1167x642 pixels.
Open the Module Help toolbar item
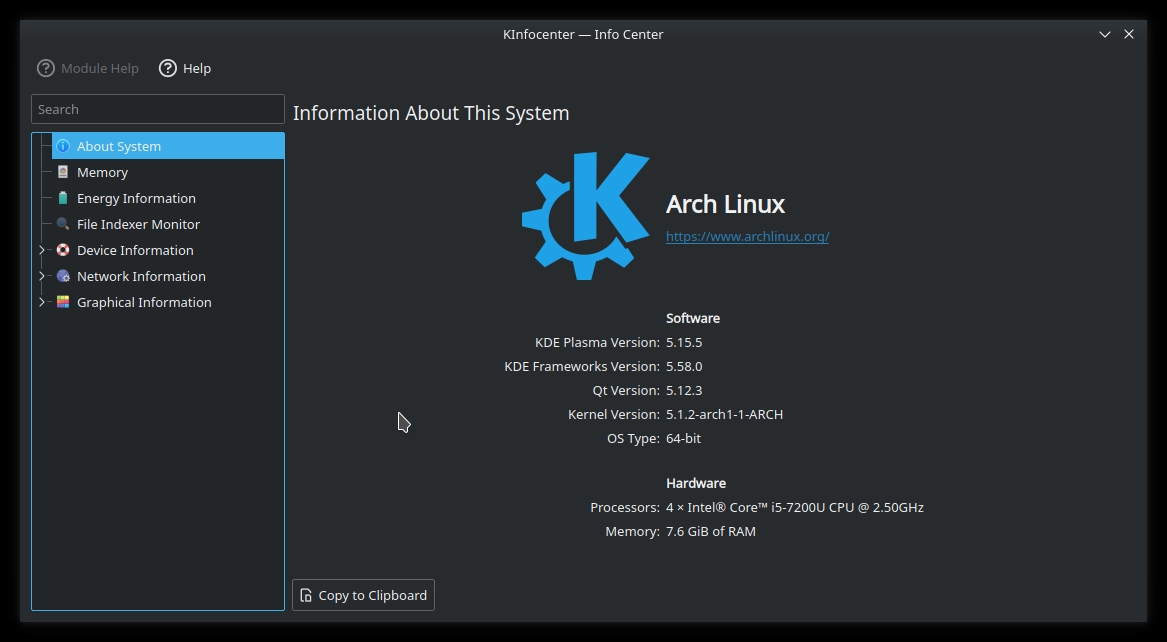(x=88, y=68)
